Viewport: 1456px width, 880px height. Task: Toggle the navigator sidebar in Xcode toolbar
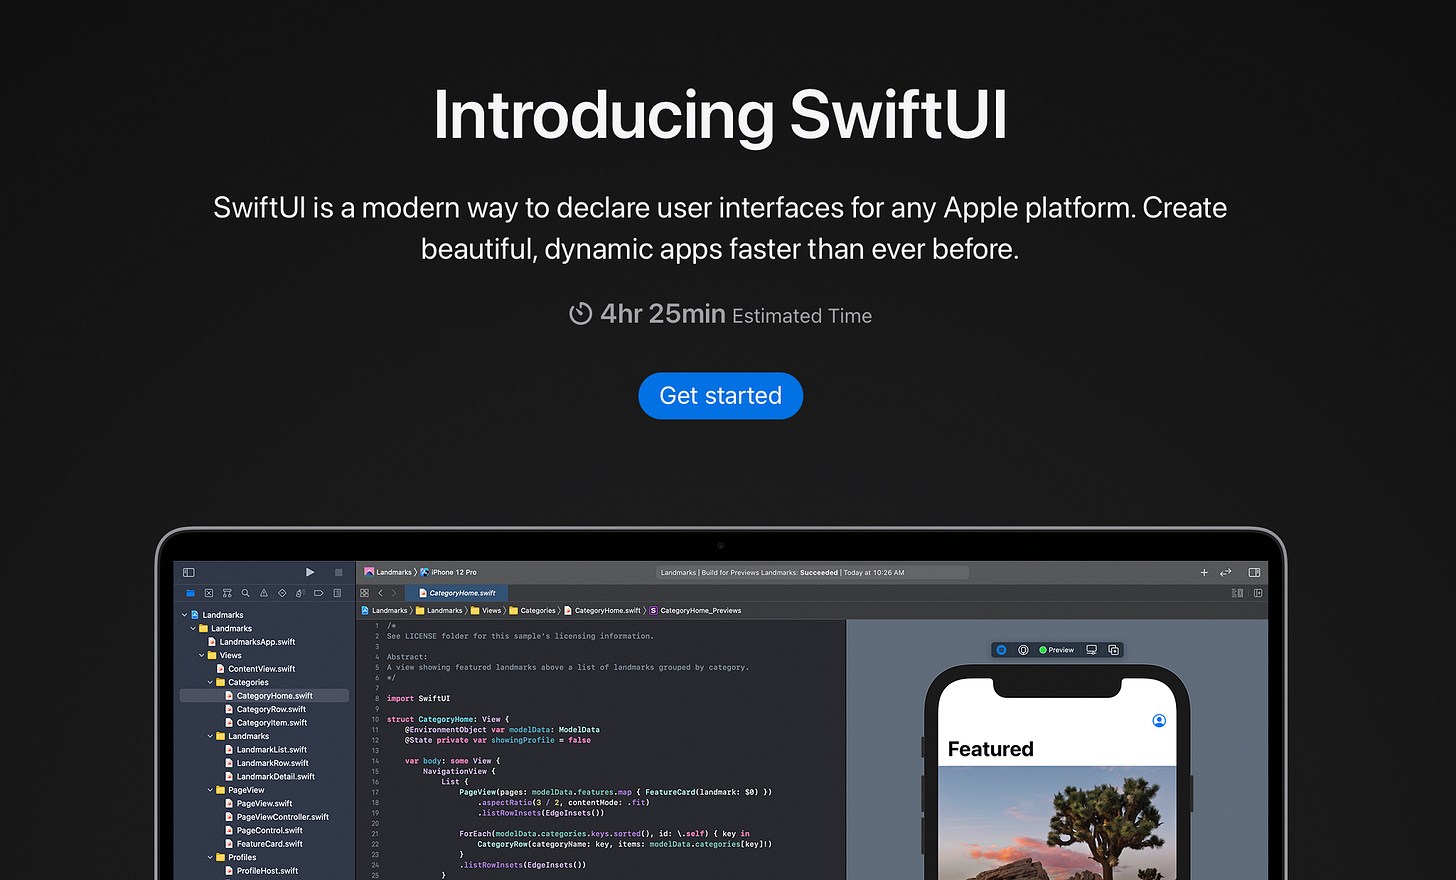click(188, 573)
